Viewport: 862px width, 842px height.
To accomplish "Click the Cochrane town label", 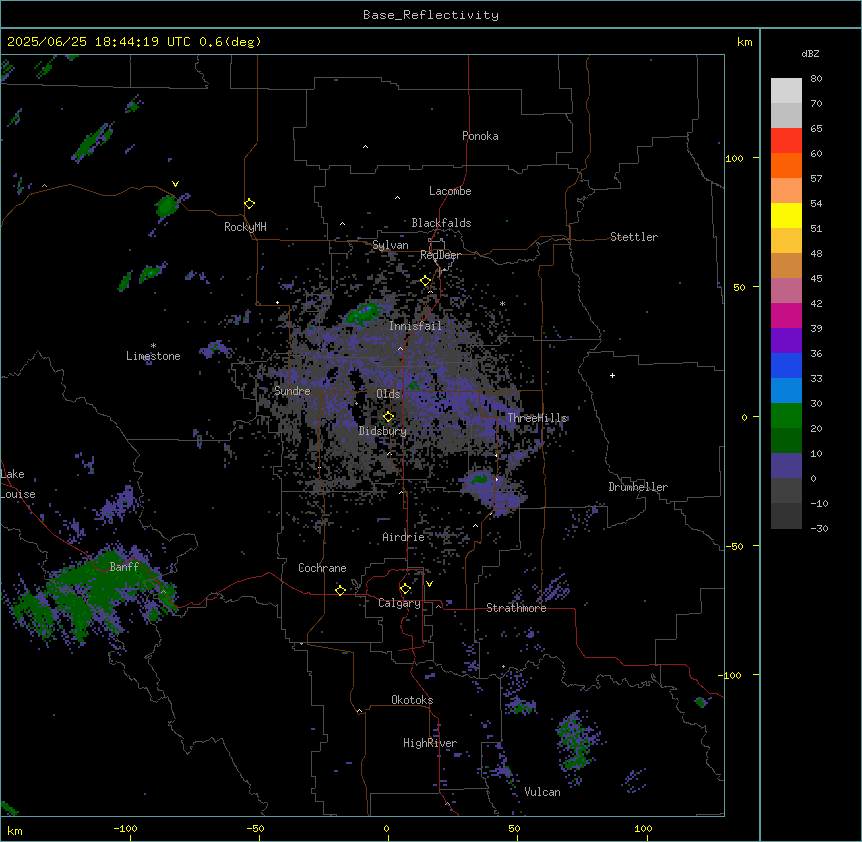I will tap(322, 568).
